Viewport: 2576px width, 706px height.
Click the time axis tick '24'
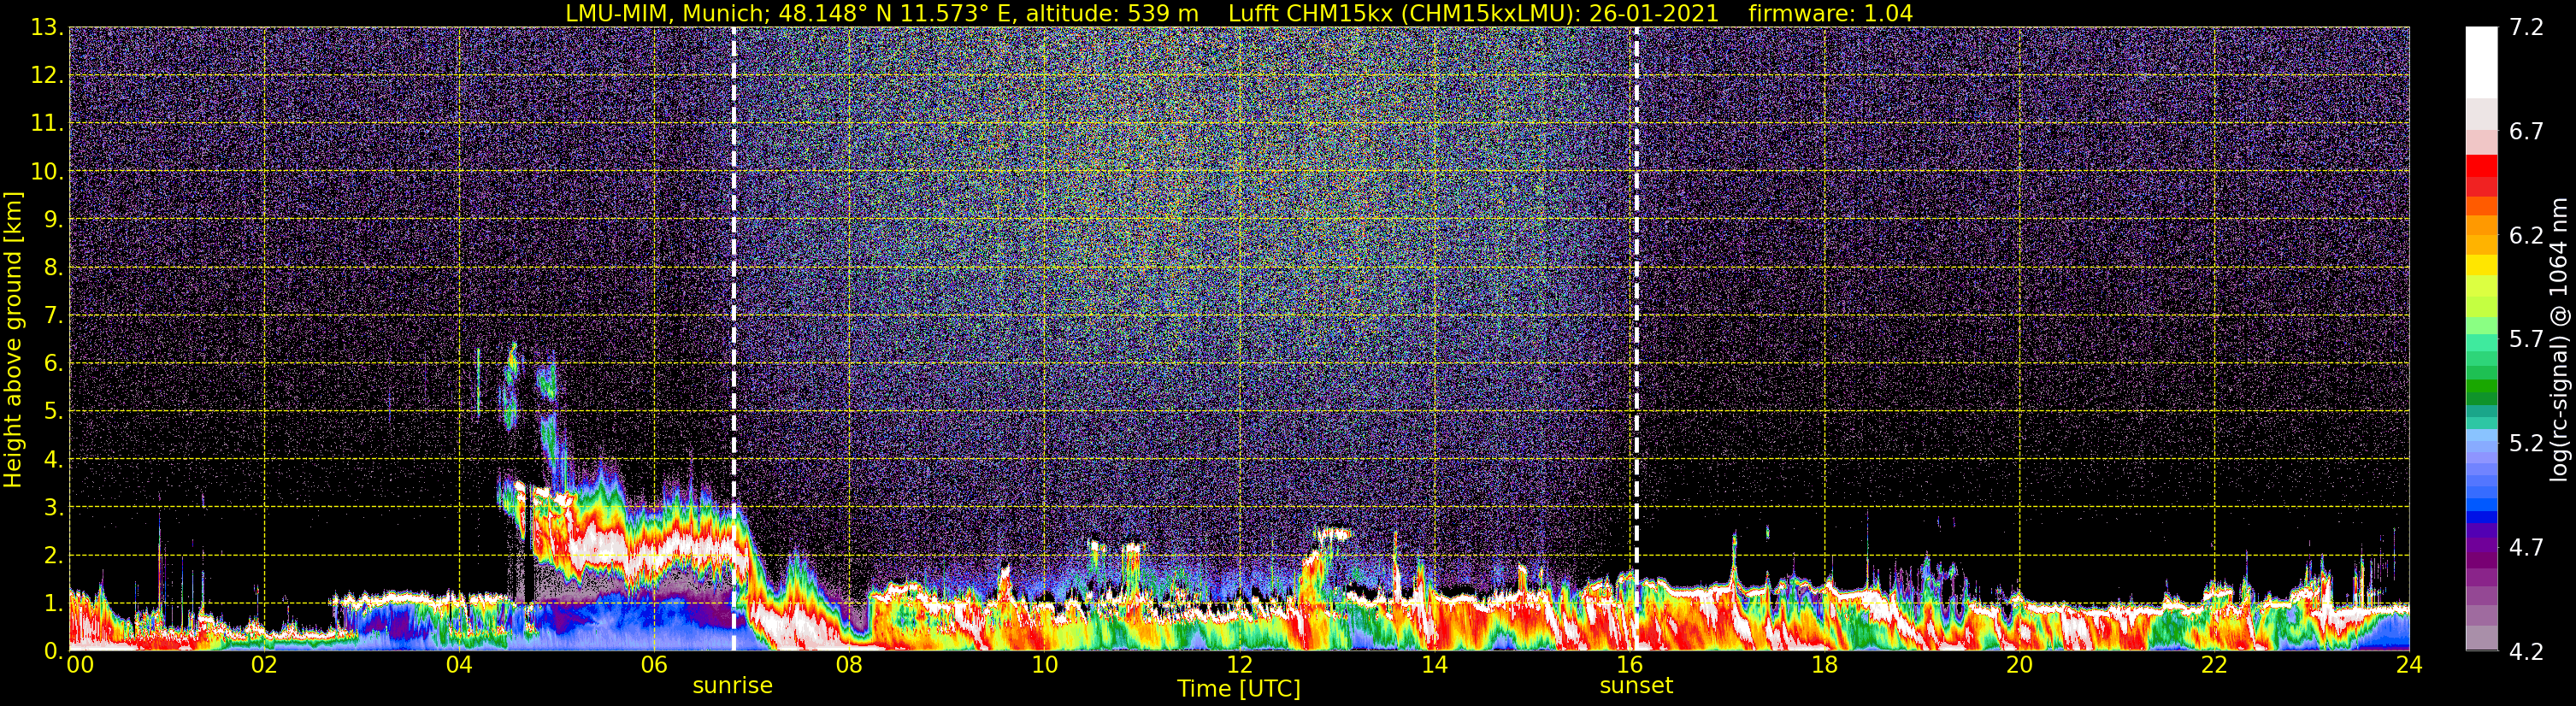2409,666
